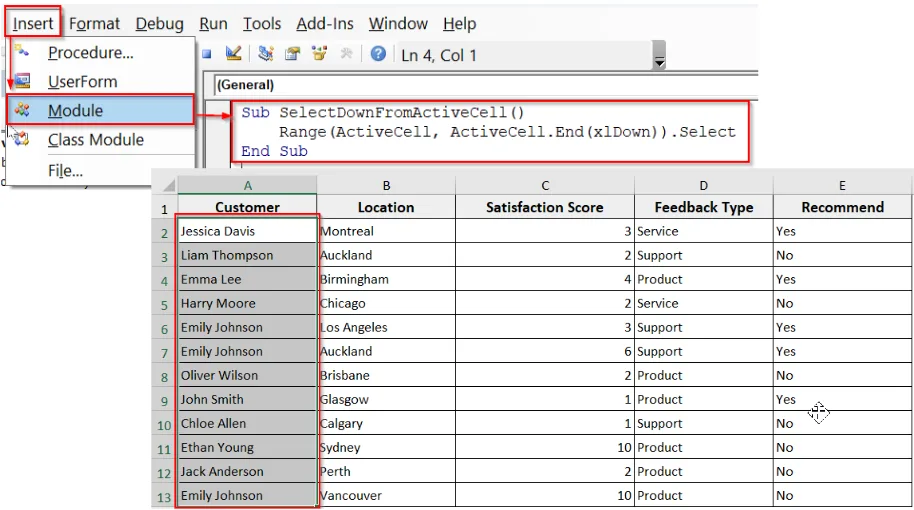Open the Help menu
Screen dimensions: 914x510
click(x=459, y=23)
